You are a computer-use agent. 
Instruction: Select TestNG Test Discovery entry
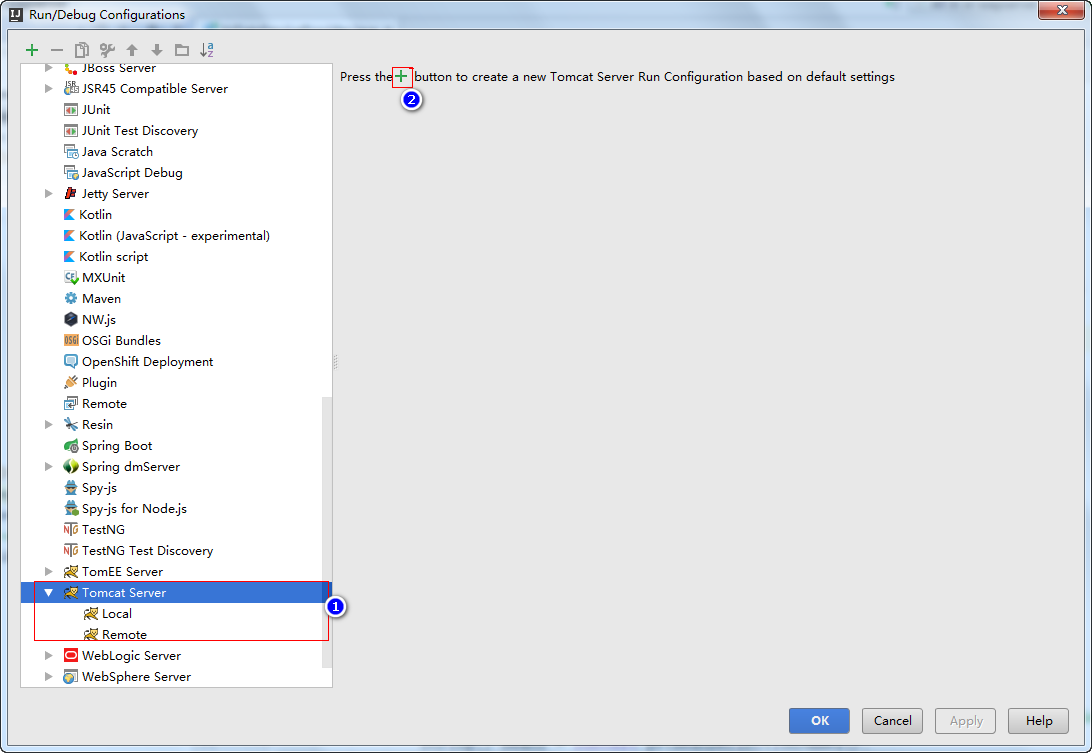pos(147,551)
